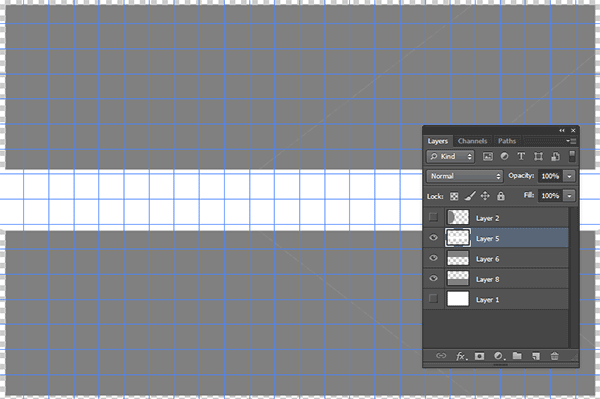The height and width of the screenshot is (399, 600).
Task: Switch to Layers tab
Action: pyautogui.click(x=438, y=141)
